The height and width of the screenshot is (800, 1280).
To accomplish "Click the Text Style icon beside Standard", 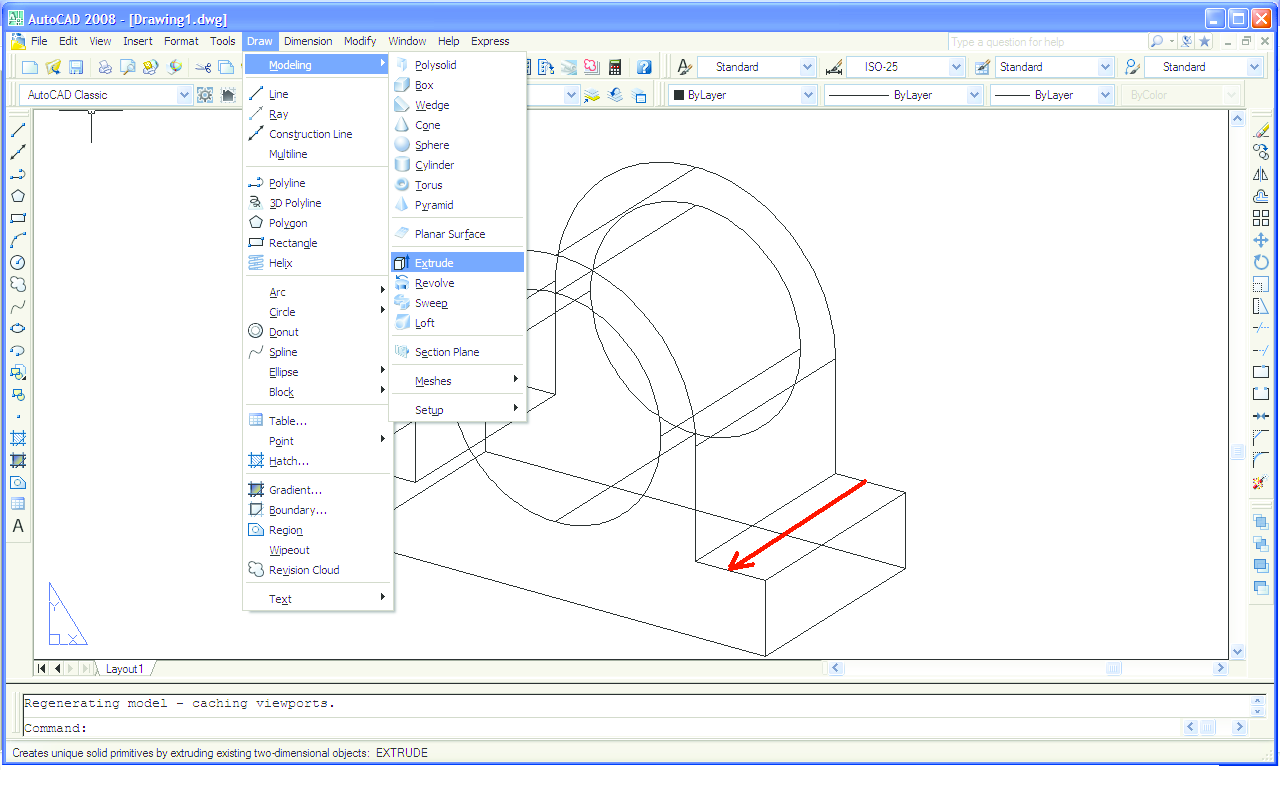I will pyautogui.click(x=685, y=67).
